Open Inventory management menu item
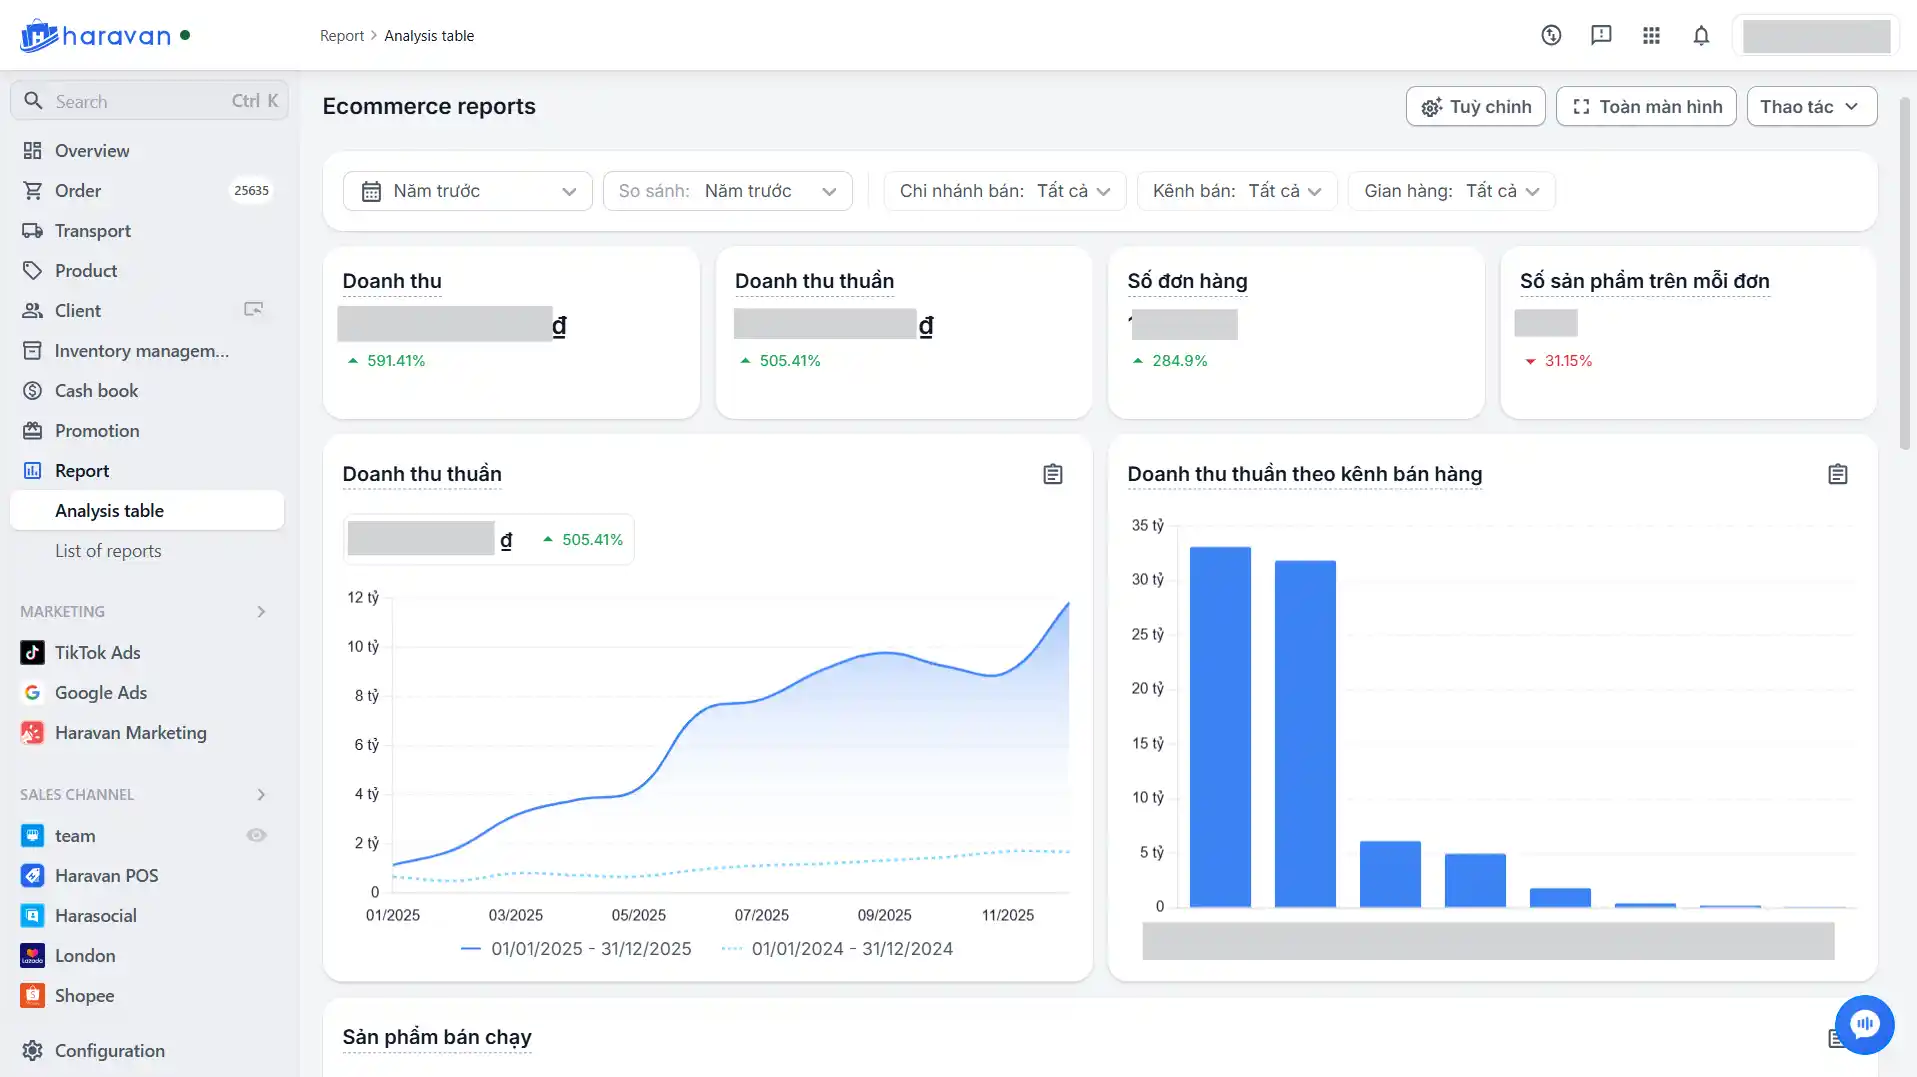This screenshot has width=1917, height=1077. point(147,350)
